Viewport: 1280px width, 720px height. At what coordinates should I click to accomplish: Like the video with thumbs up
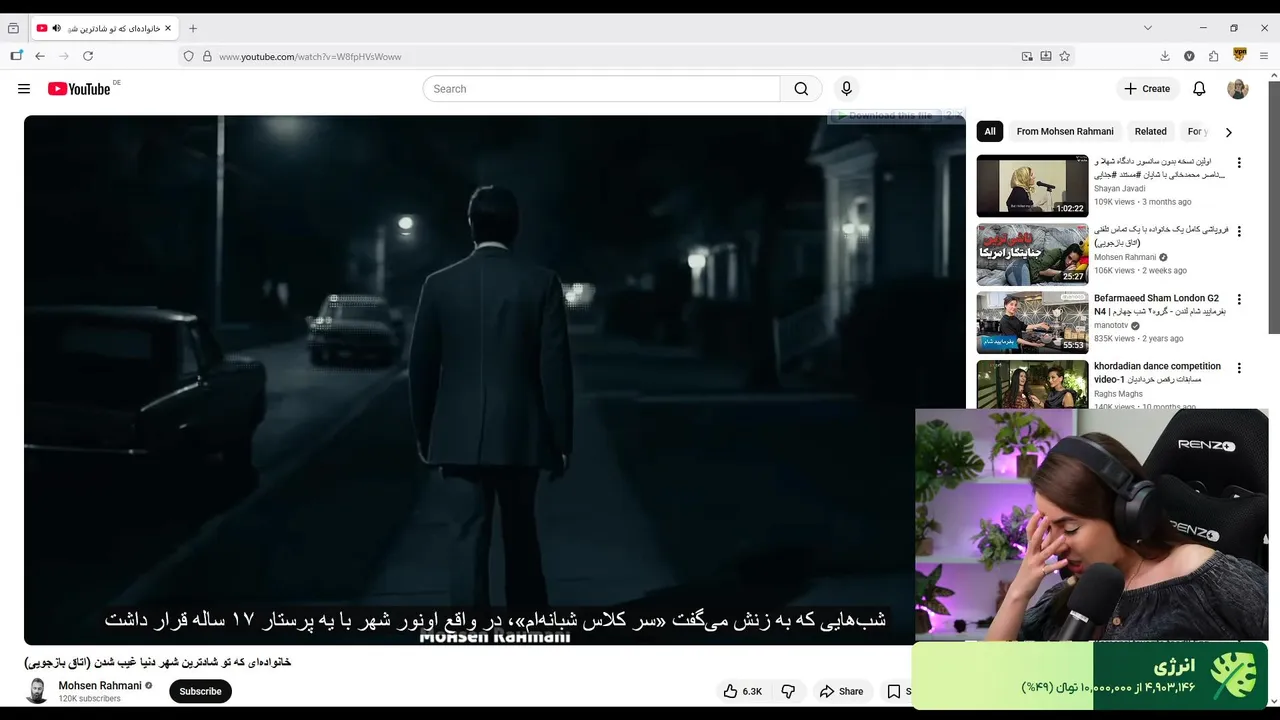click(x=742, y=691)
